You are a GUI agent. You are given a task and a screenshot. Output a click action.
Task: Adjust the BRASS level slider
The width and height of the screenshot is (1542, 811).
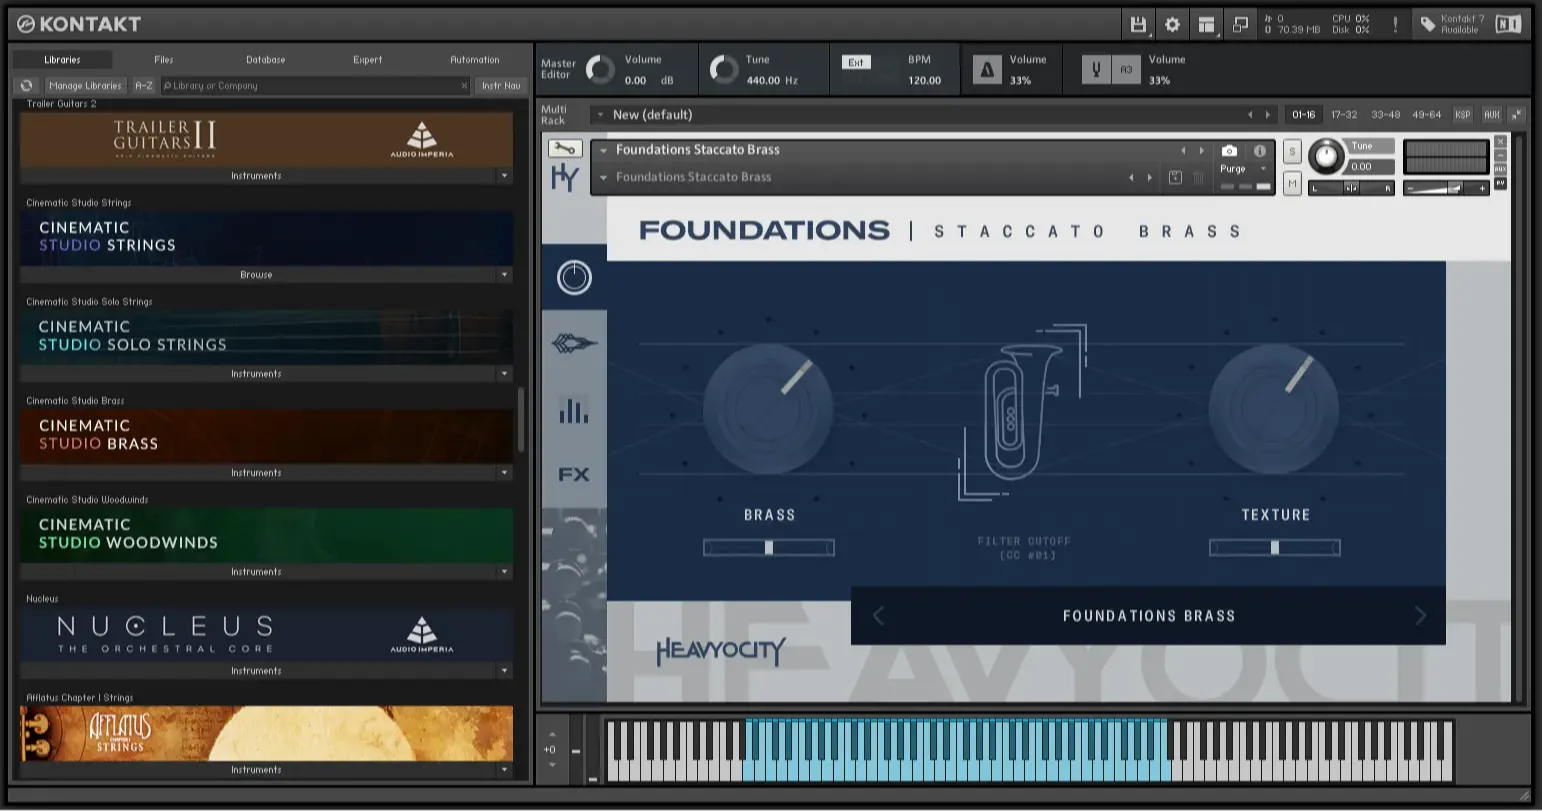click(769, 548)
